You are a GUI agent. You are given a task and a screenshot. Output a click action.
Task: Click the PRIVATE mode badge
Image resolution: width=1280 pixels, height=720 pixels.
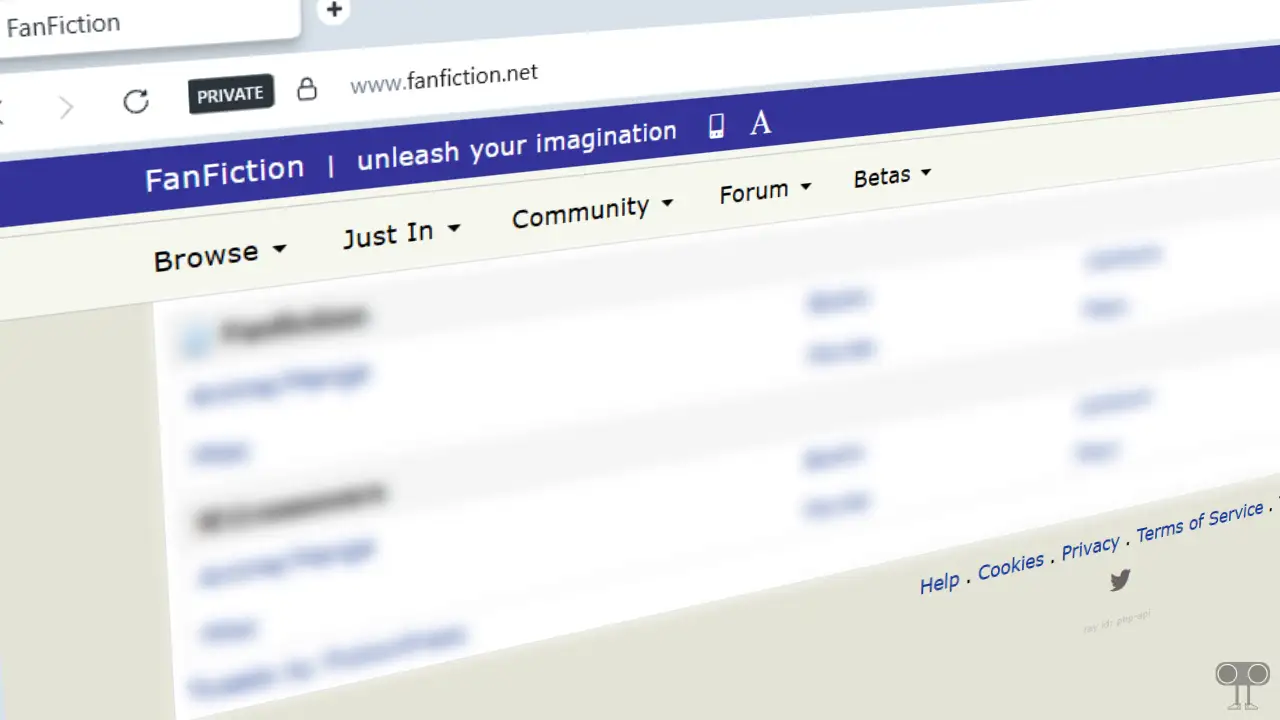point(231,94)
